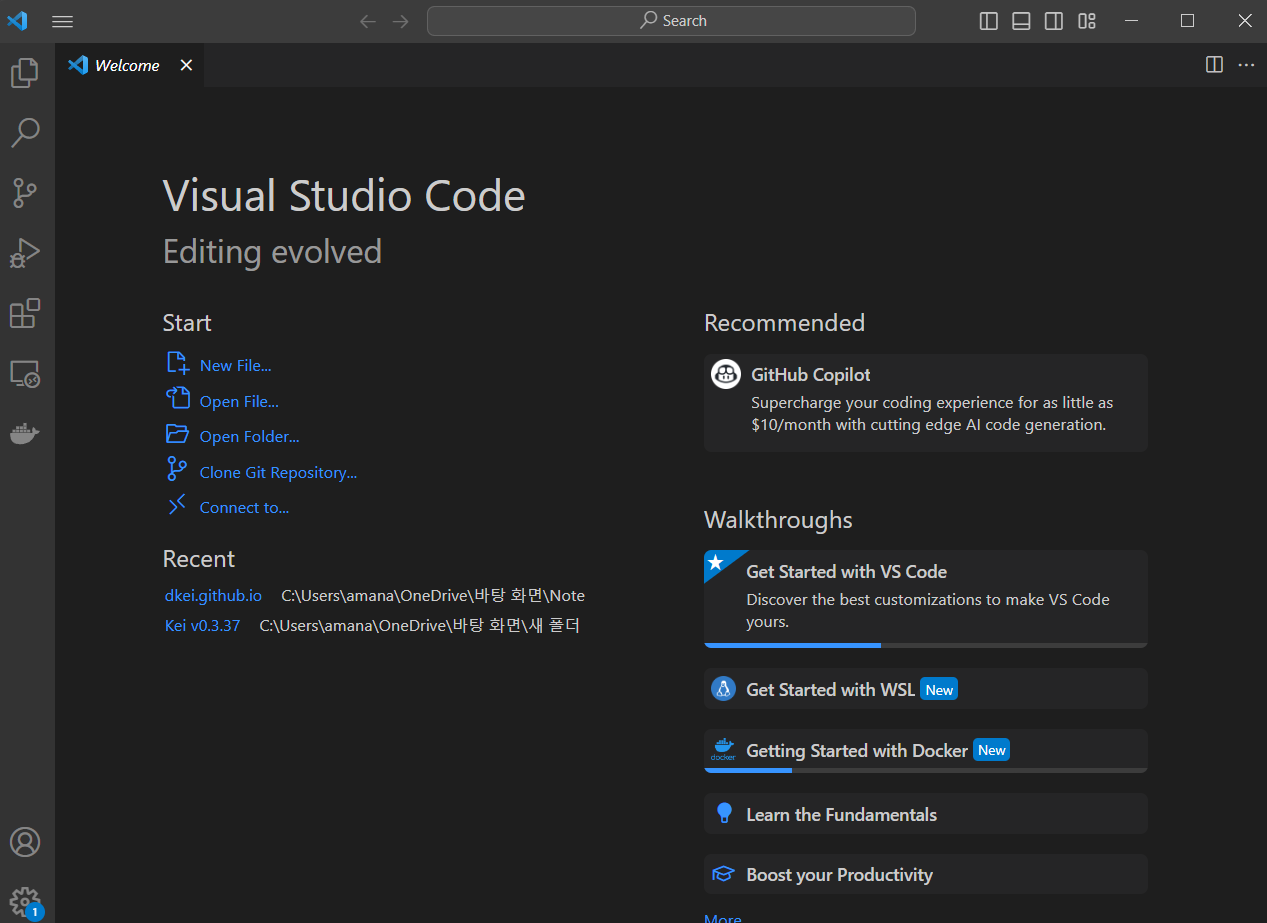Open the editor More Actions ellipsis
Screen dimensions: 1267x923
tap(1246, 65)
